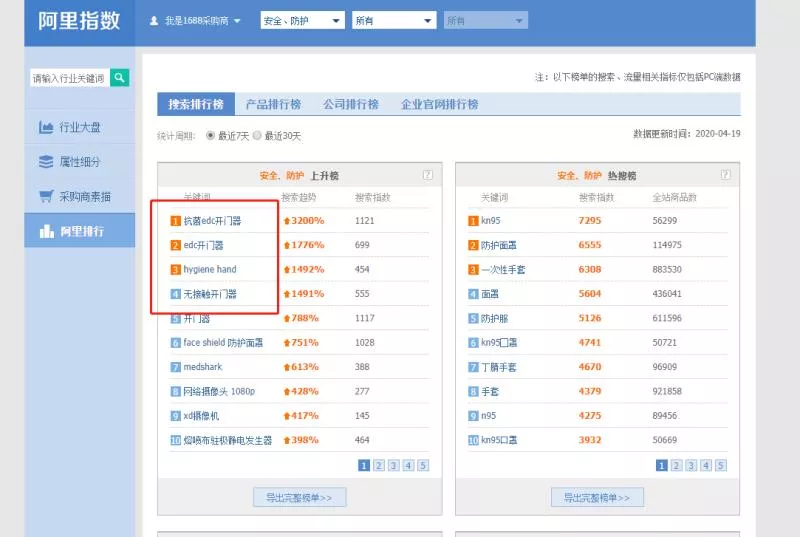Go to page 2 of 上升榜
Image resolution: width=800 pixels, height=537 pixels.
coord(379,465)
